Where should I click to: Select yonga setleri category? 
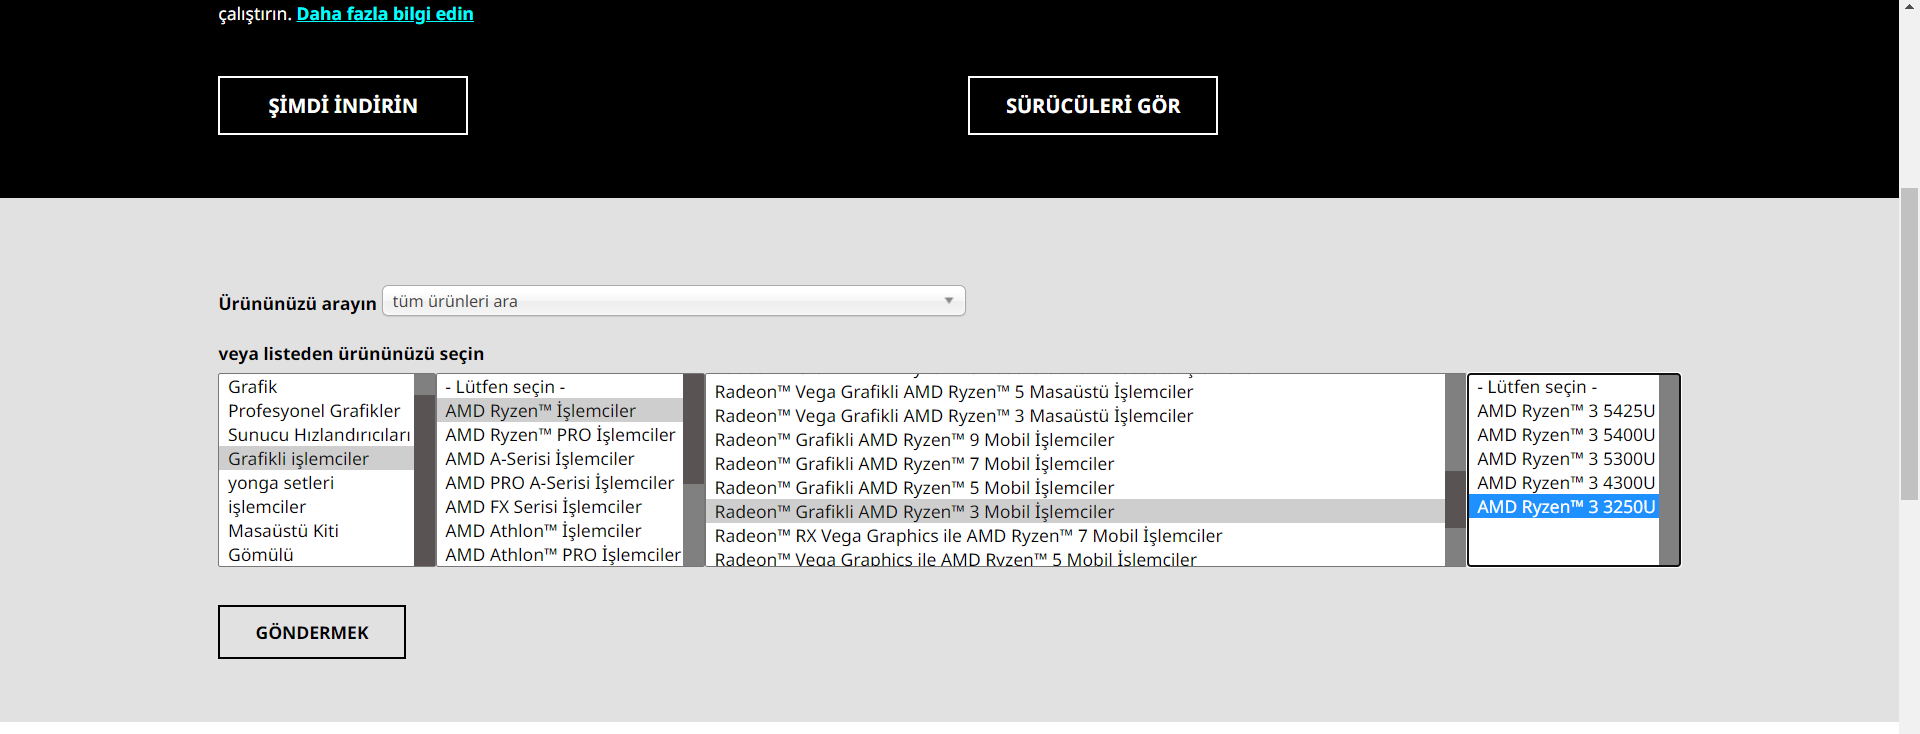(316, 483)
